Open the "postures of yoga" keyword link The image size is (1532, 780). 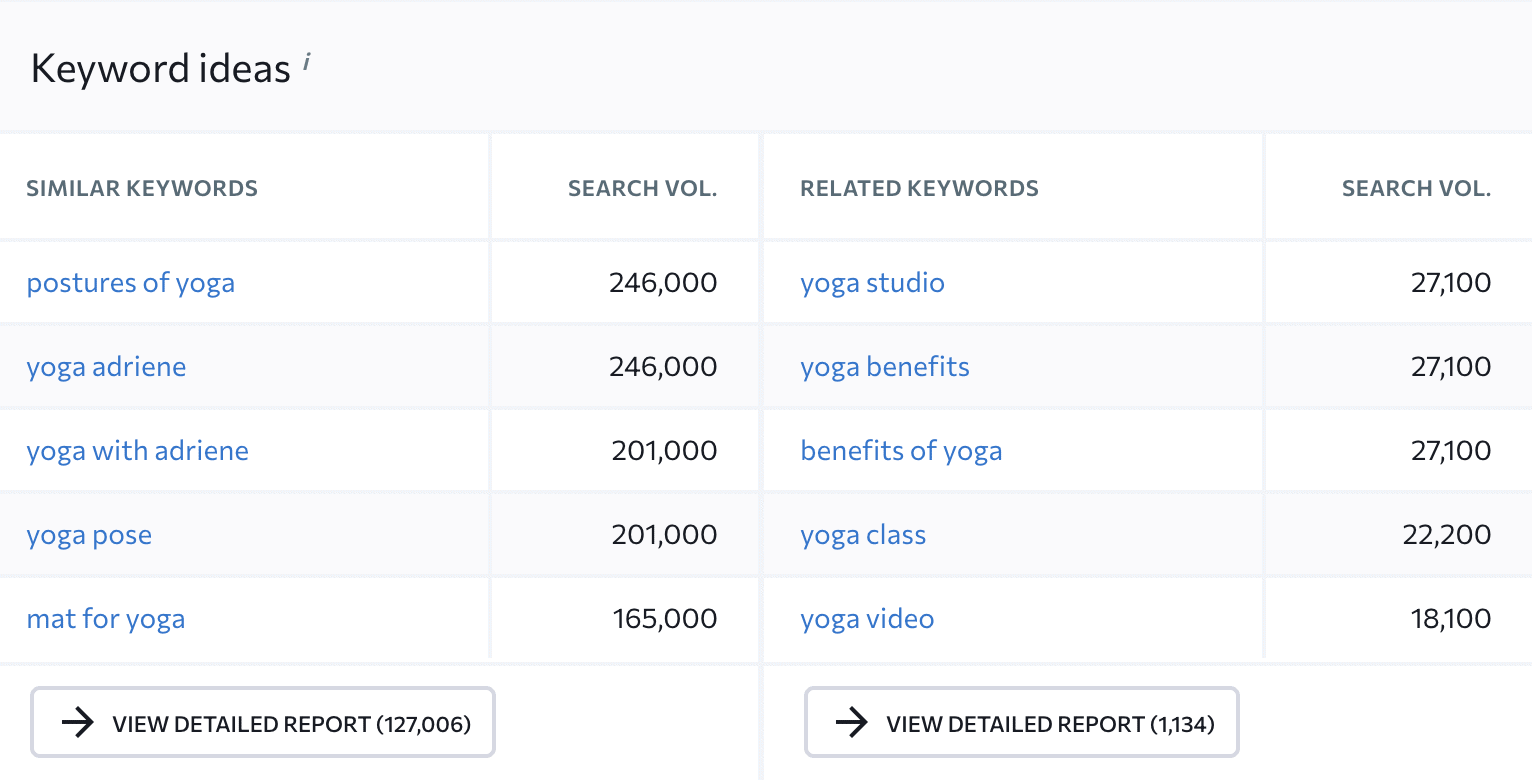pyautogui.click(x=130, y=283)
